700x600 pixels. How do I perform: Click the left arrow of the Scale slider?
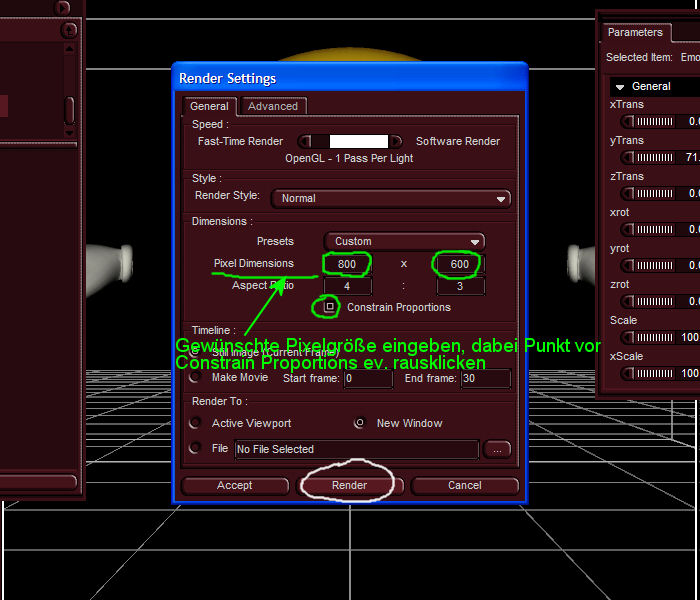pyautogui.click(x=628, y=337)
